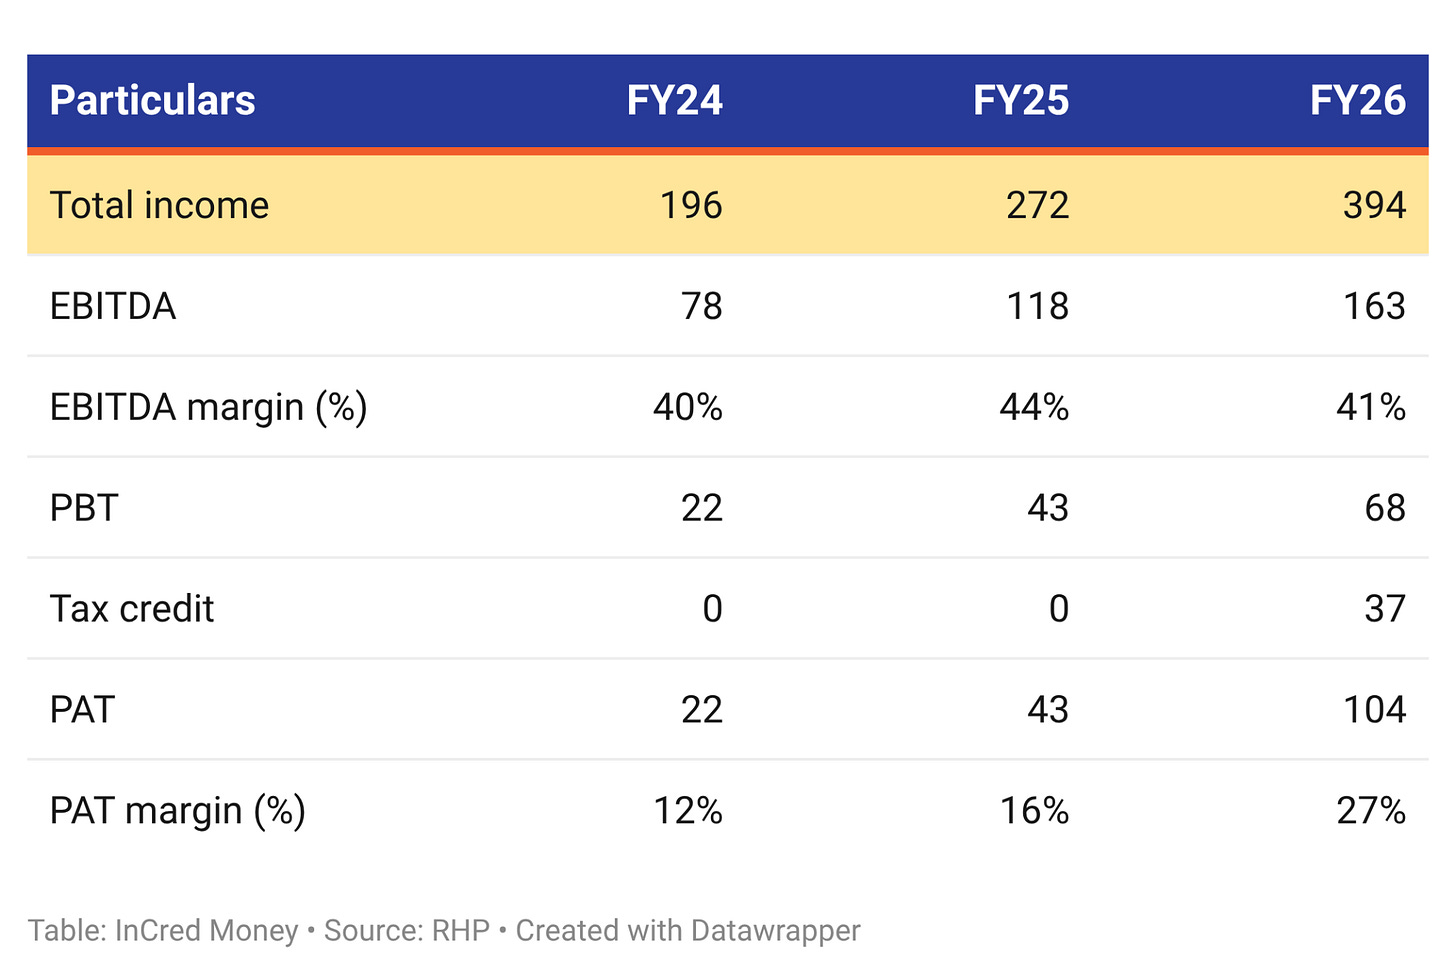1456x976 pixels.
Task: Click the FY26 tax credit value 37
Action: [1385, 609]
